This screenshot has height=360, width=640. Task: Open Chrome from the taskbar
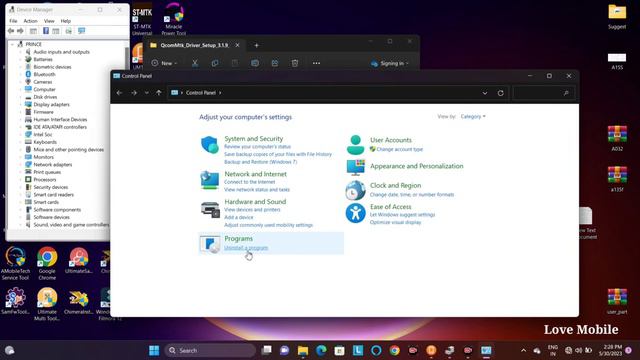pos(394,350)
